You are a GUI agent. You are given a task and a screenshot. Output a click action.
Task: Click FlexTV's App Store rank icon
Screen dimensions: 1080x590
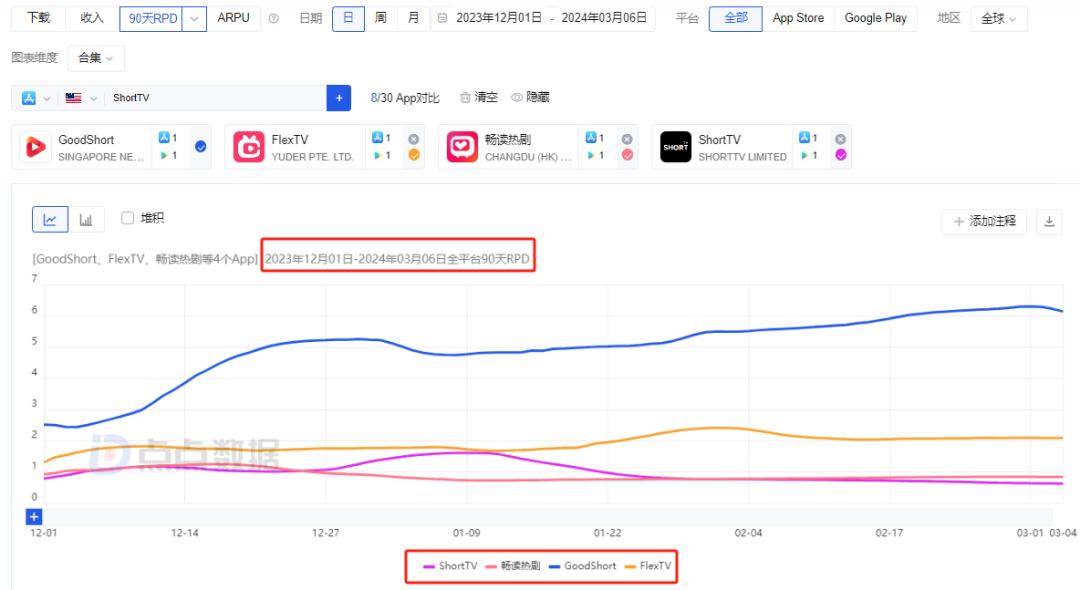click(x=377, y=138)
